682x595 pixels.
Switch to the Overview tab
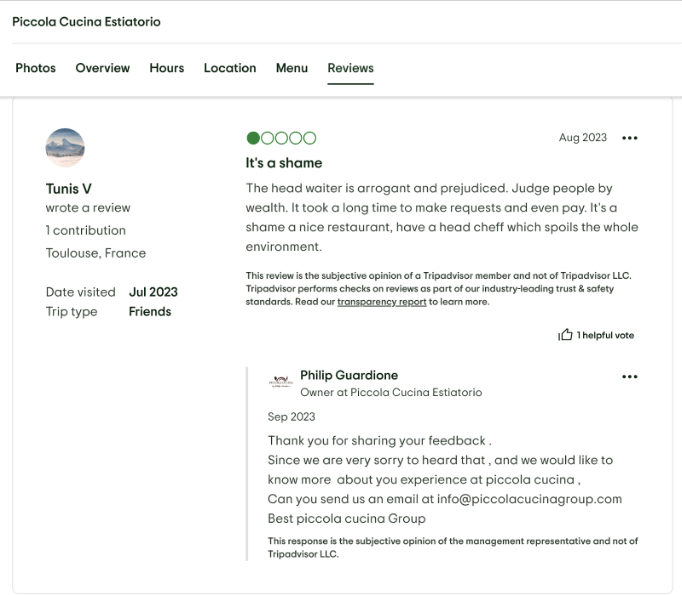point(103,68)
